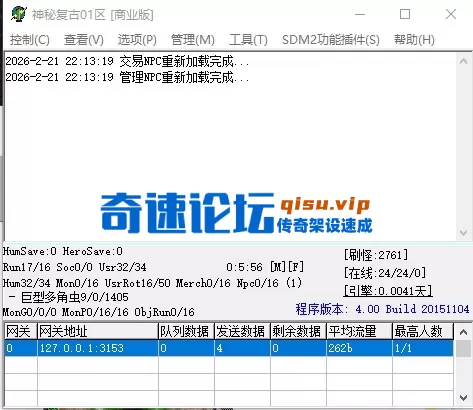The height and width of the screenshot is (410, 473).
Task: Click the 巨型多角虫9/0/1405 status line
Action: coord(69,297)
